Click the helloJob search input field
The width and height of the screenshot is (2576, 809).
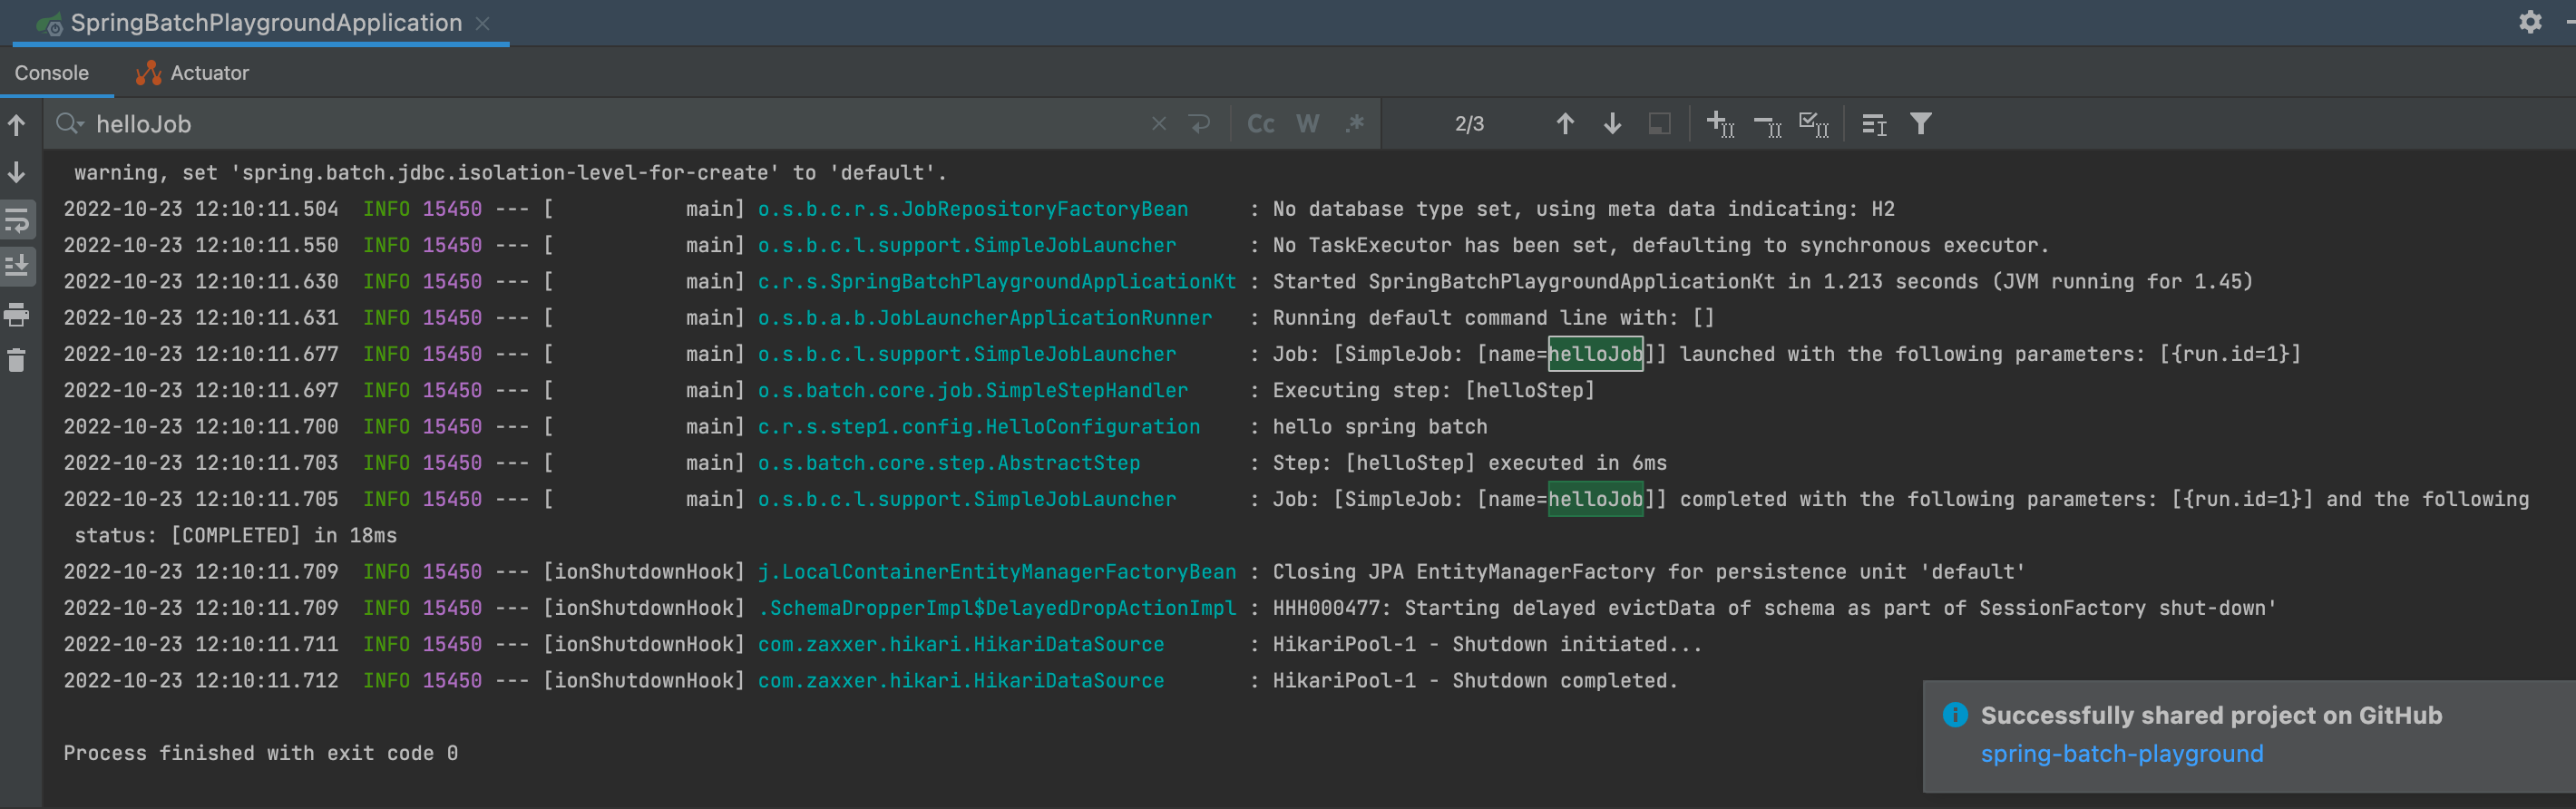[x=600, y=124]
